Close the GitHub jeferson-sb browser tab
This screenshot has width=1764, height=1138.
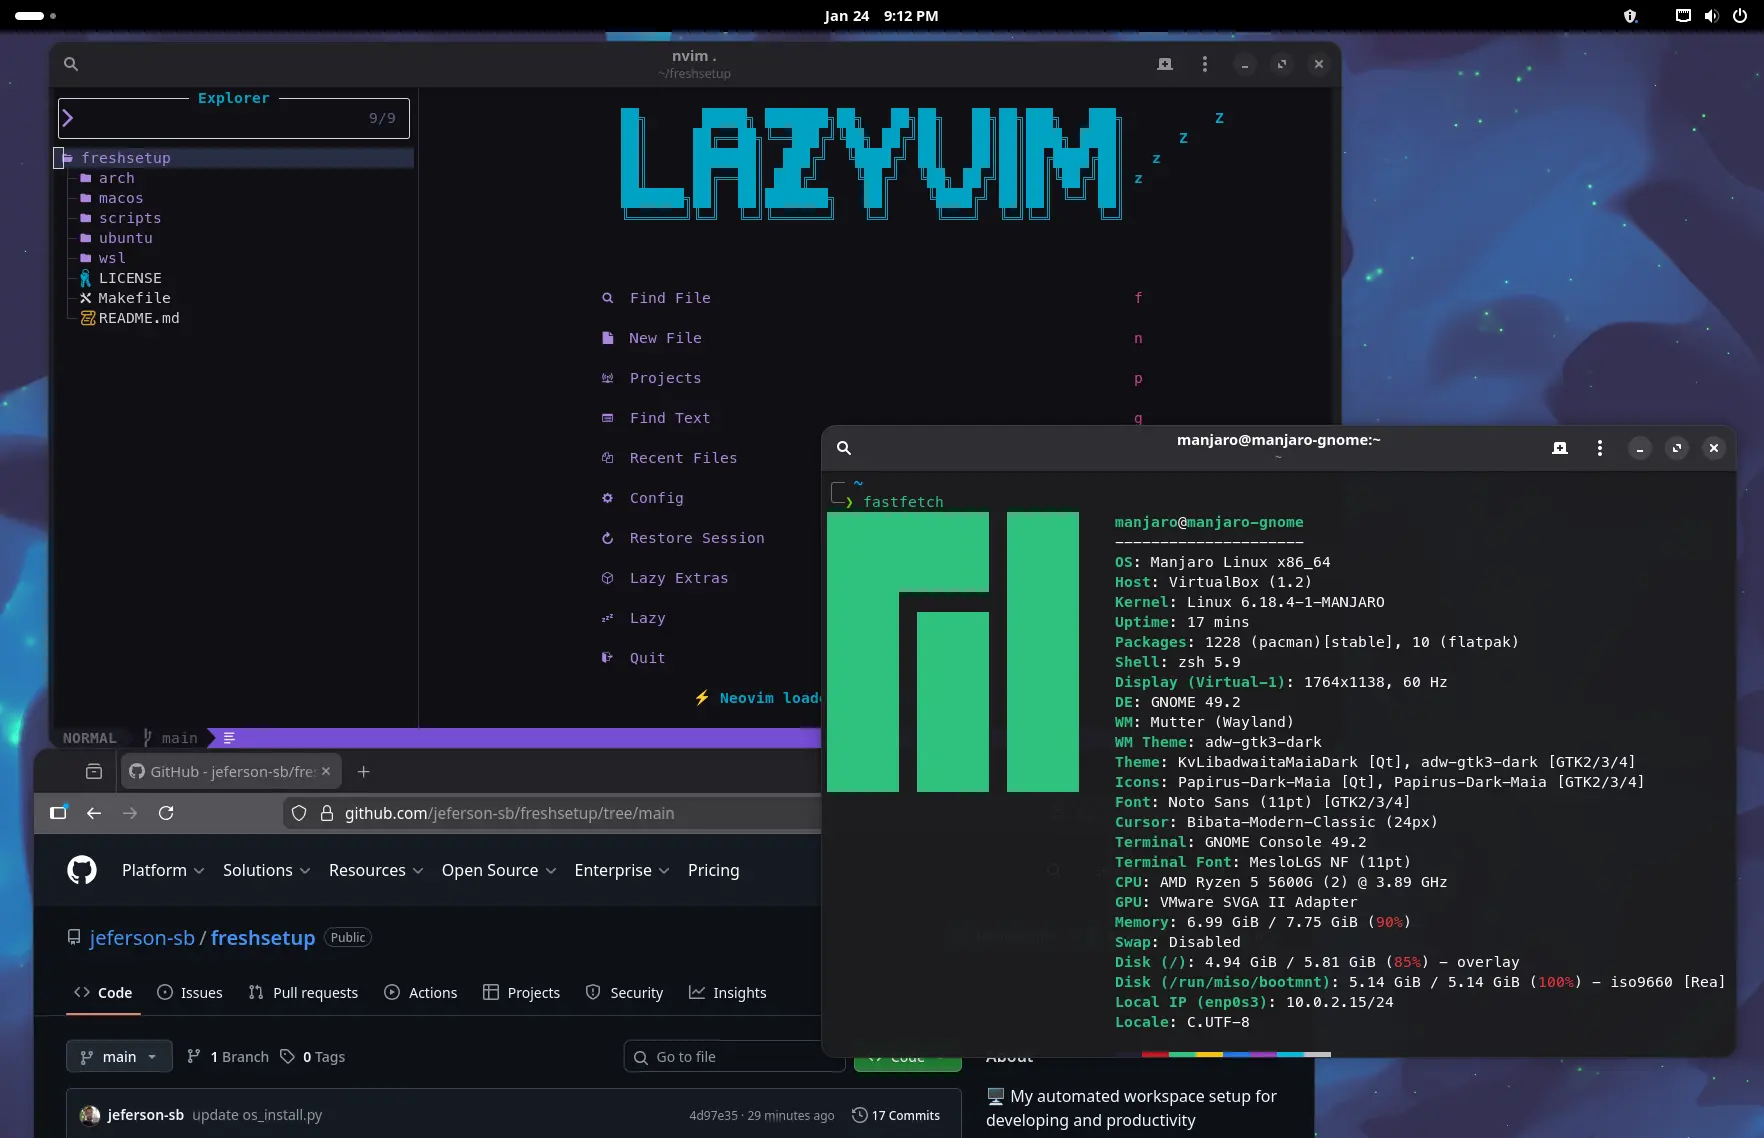(x=326, y=771)
